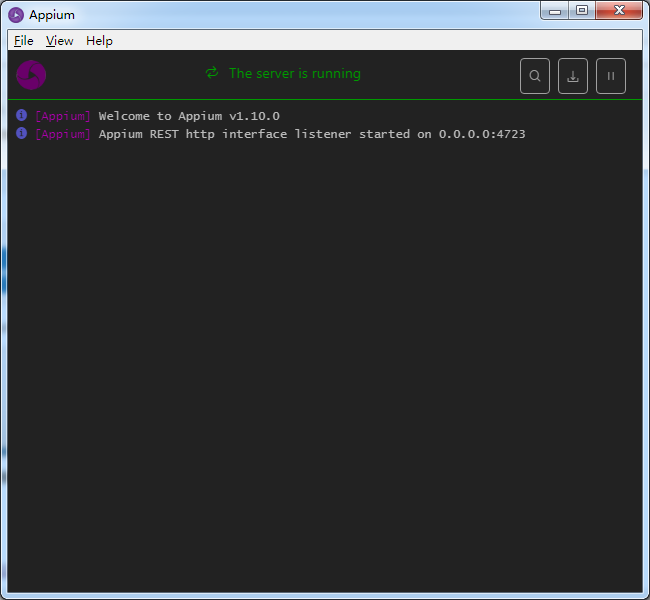Screen dimensions: 650x600
Task: Click the info icon beside the REST listener log line
Action: pos(22,133)
